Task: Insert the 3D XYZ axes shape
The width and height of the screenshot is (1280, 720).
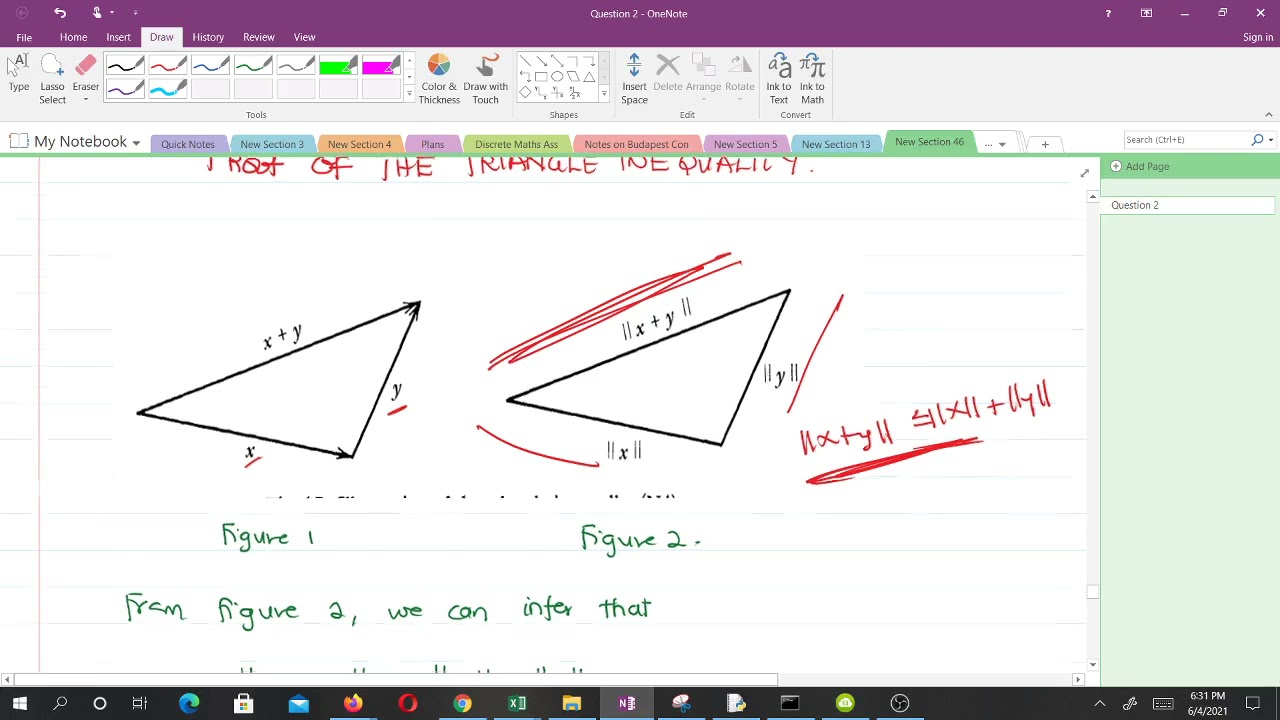Action: [x=574, y=92]
